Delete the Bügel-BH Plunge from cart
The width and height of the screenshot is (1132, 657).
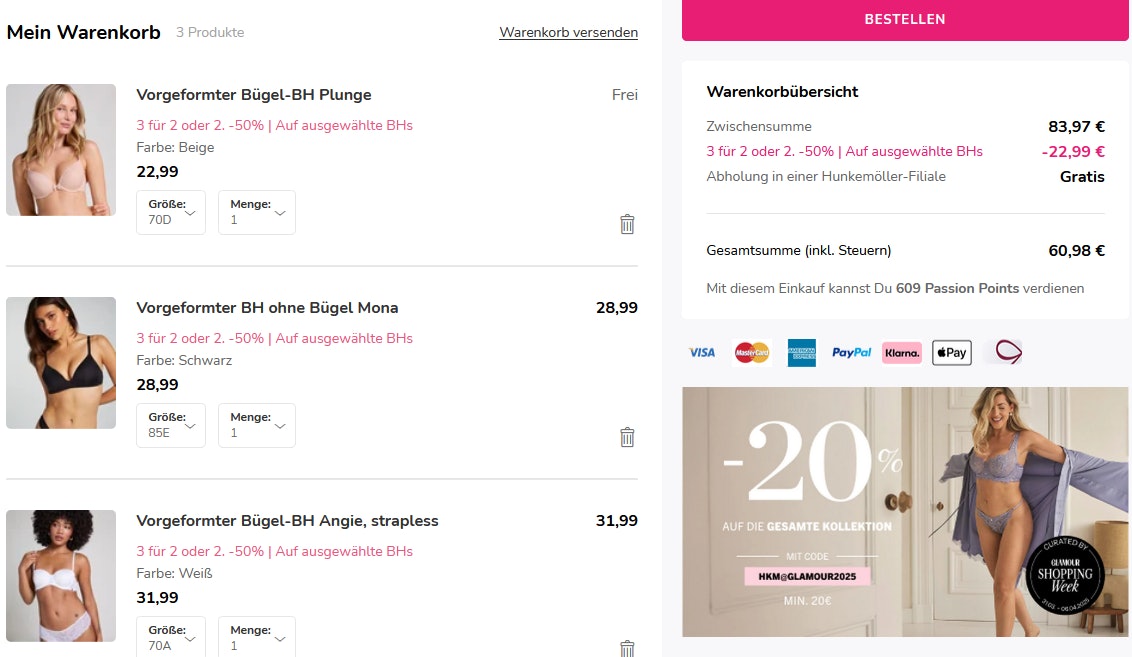pyautogui.click(x=627, y=224)
